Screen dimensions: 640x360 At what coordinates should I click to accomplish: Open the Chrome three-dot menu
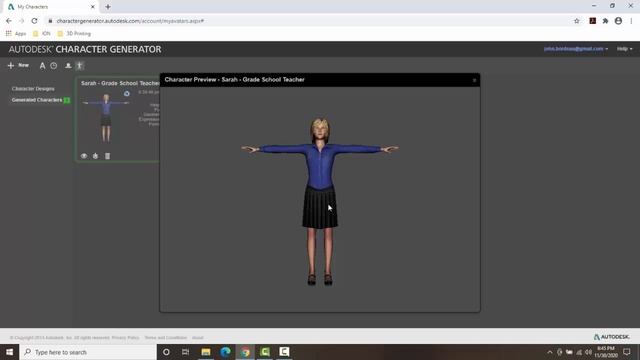coord(631,21)
